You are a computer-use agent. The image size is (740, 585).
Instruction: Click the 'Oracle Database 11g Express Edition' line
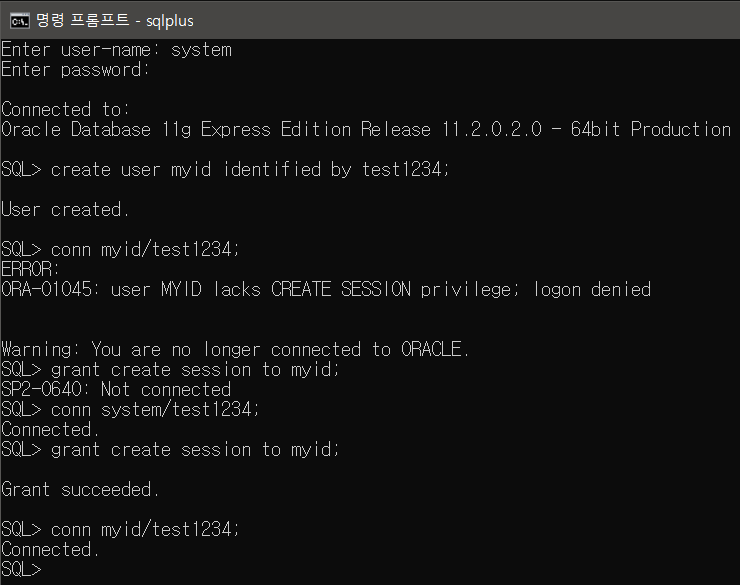click(x=366, y=129)
